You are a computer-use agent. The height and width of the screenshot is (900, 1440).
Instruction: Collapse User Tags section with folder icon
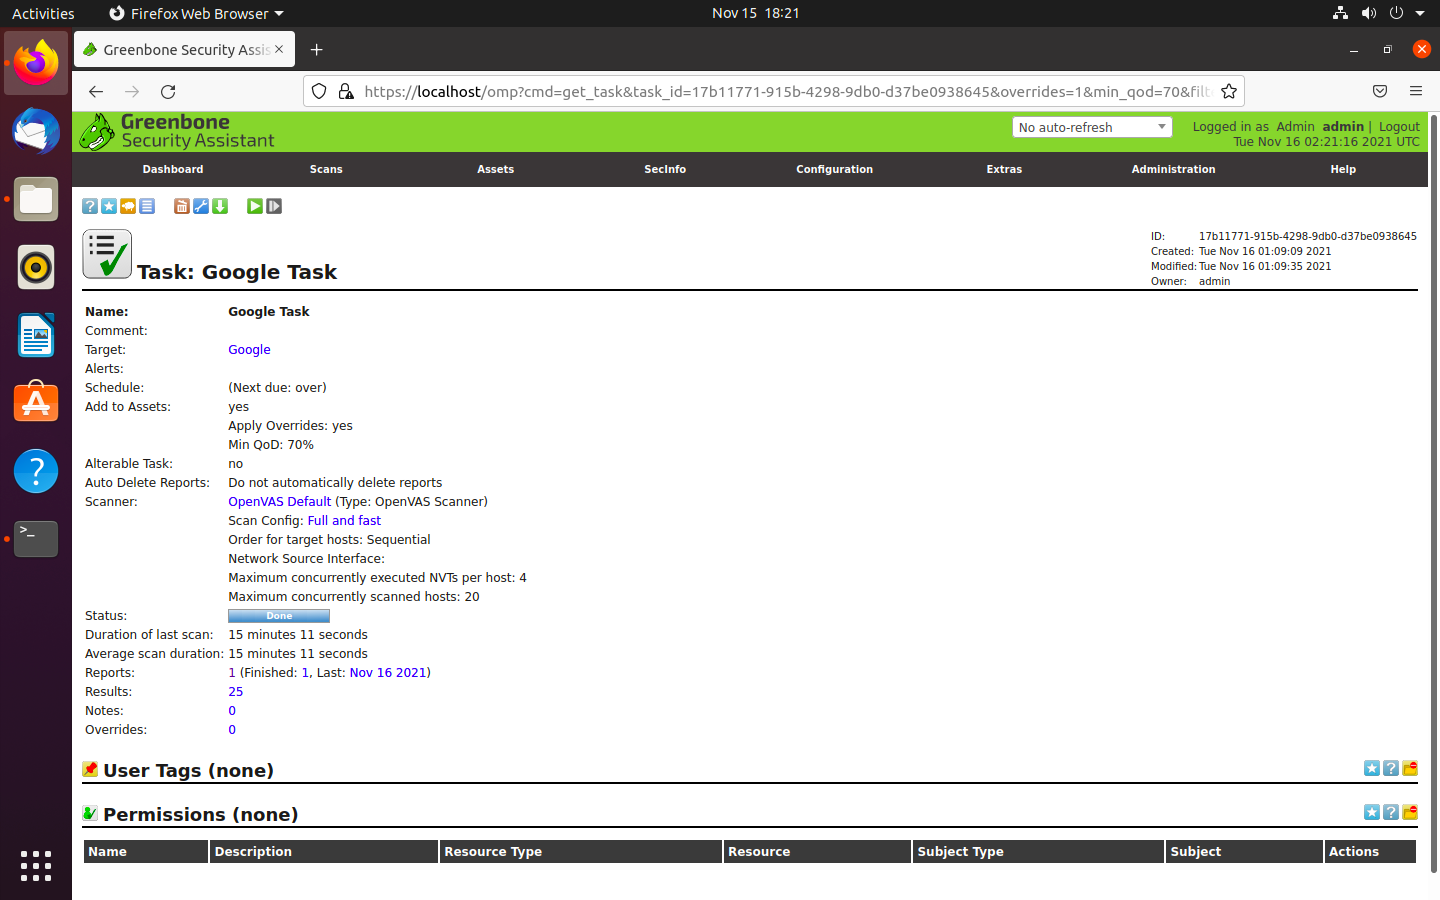[x=1410, y=768]
